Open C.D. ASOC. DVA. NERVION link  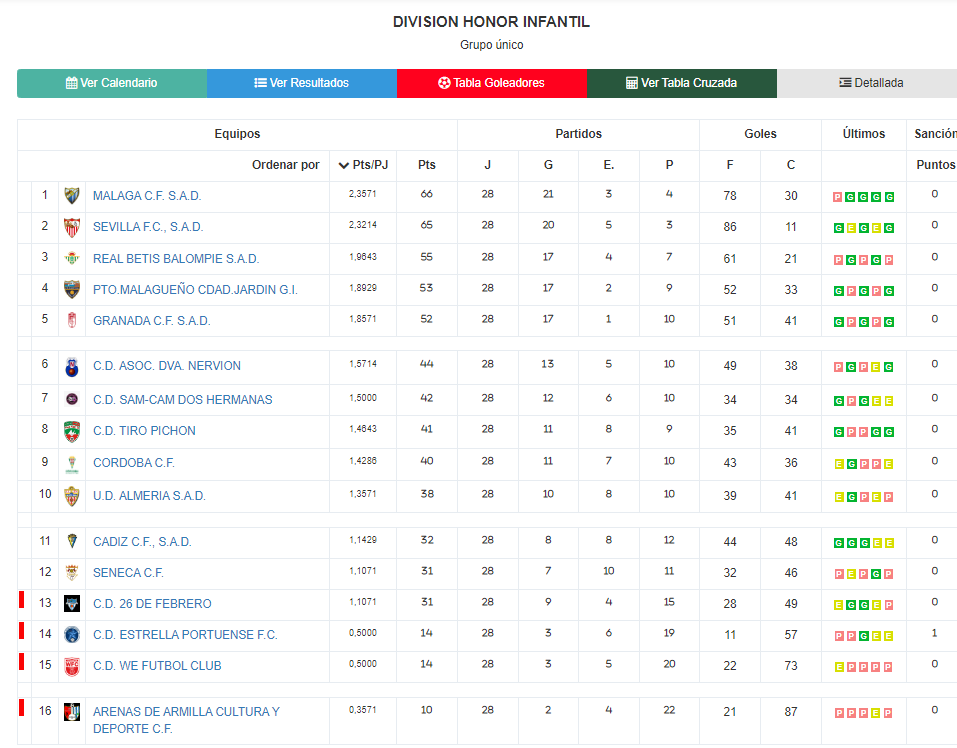click(x=167, y=366)
